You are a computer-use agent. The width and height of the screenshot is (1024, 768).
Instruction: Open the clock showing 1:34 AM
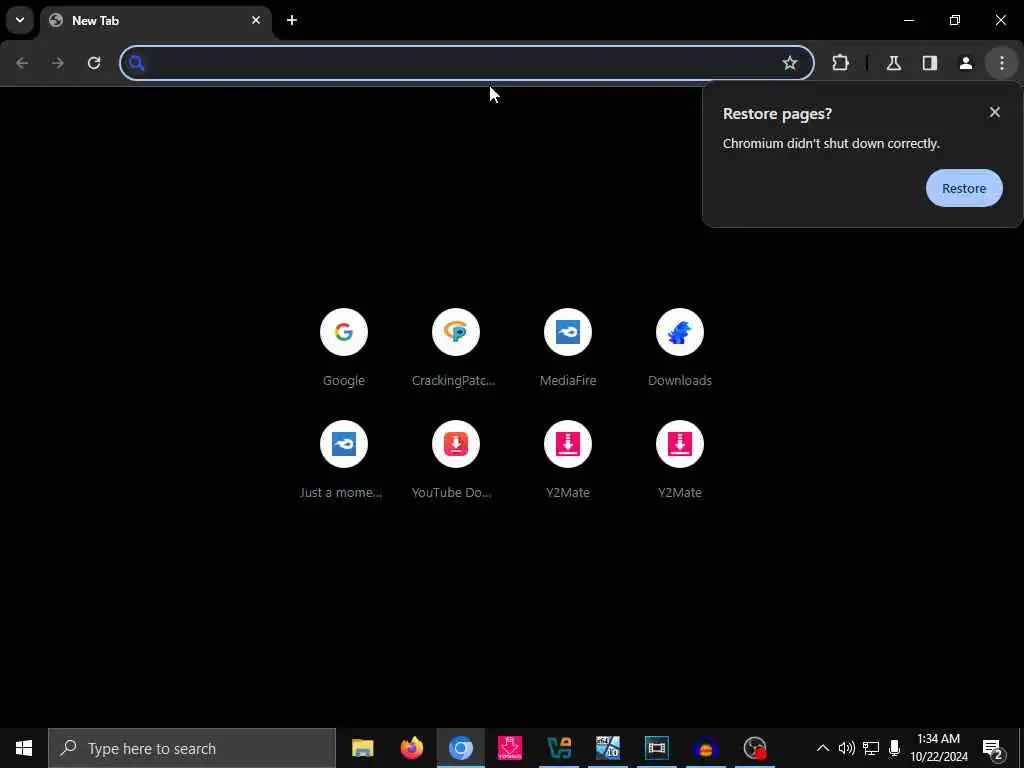tap(938, 748)
